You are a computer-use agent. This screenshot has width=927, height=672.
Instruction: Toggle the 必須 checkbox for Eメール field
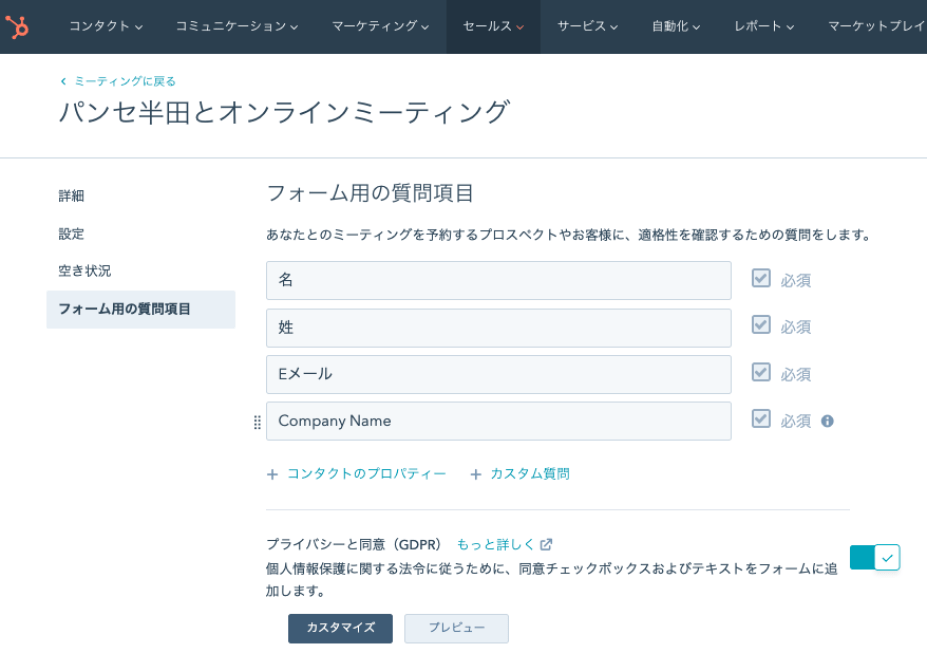761,373
